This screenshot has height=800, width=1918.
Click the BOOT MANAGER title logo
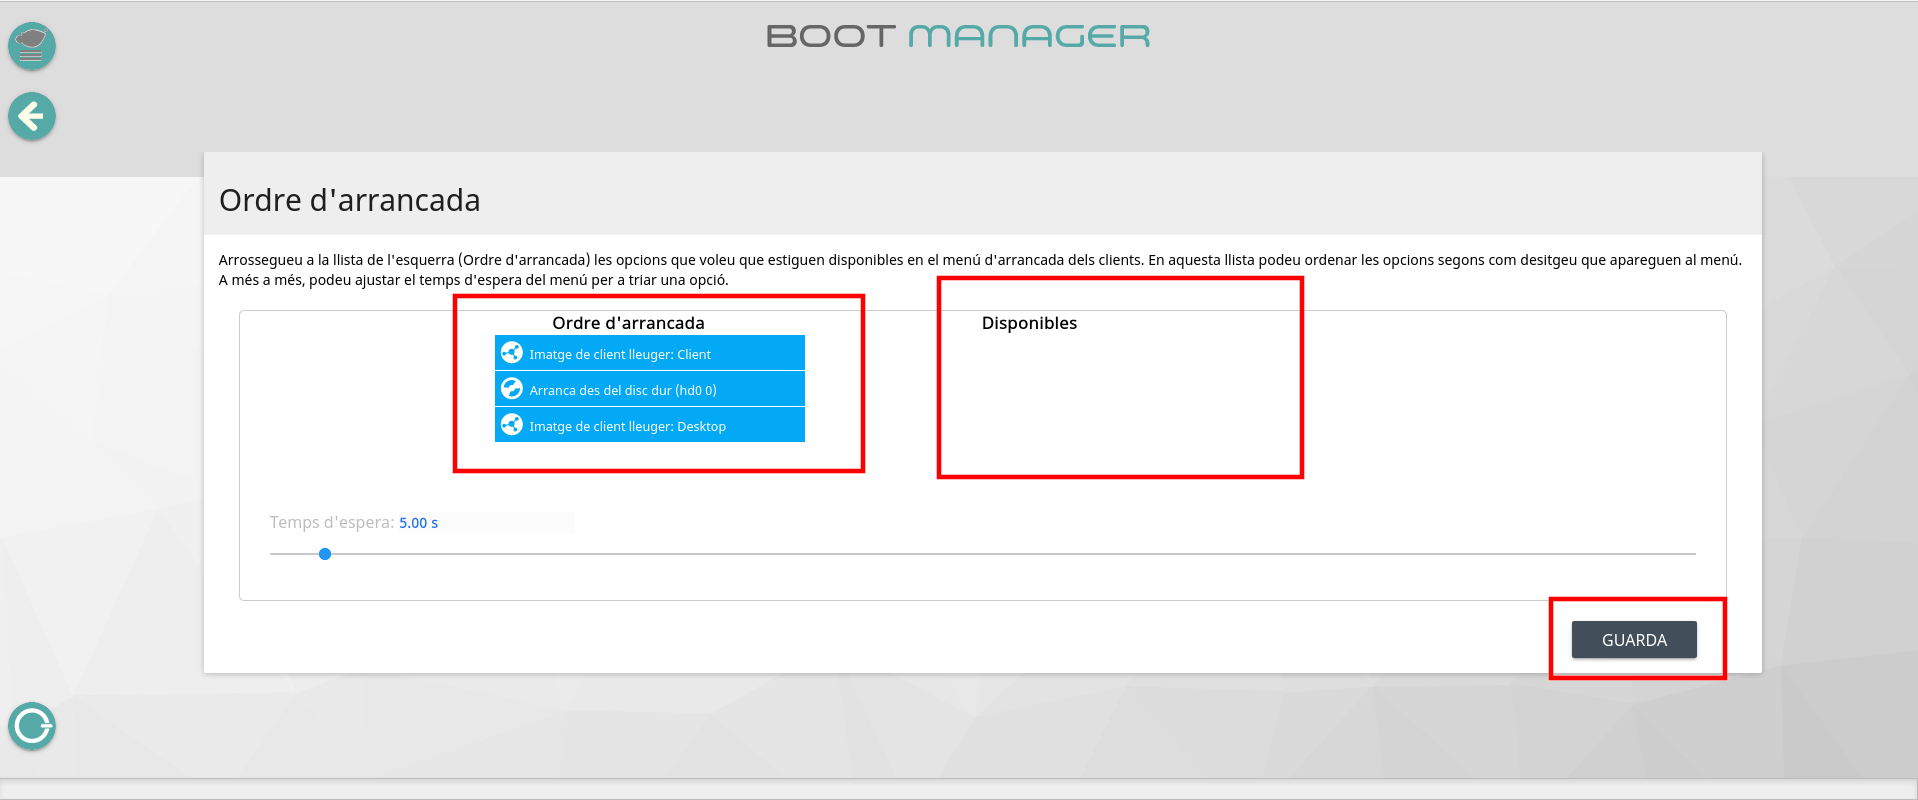(958, 37)
